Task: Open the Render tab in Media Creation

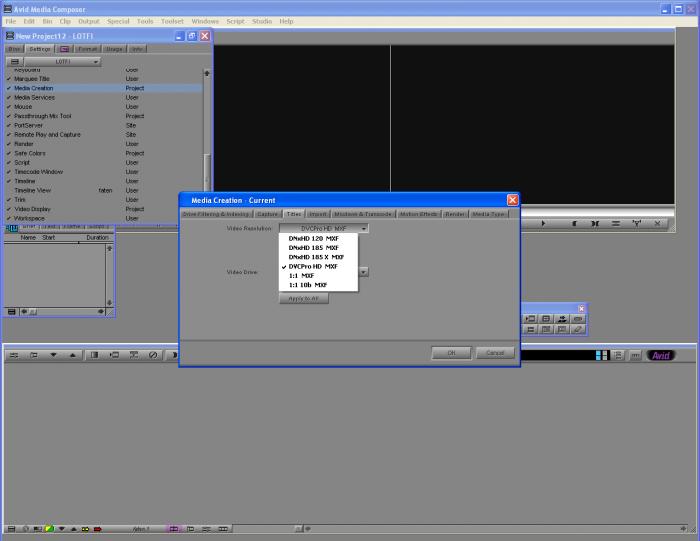Action: coord(455,214)
